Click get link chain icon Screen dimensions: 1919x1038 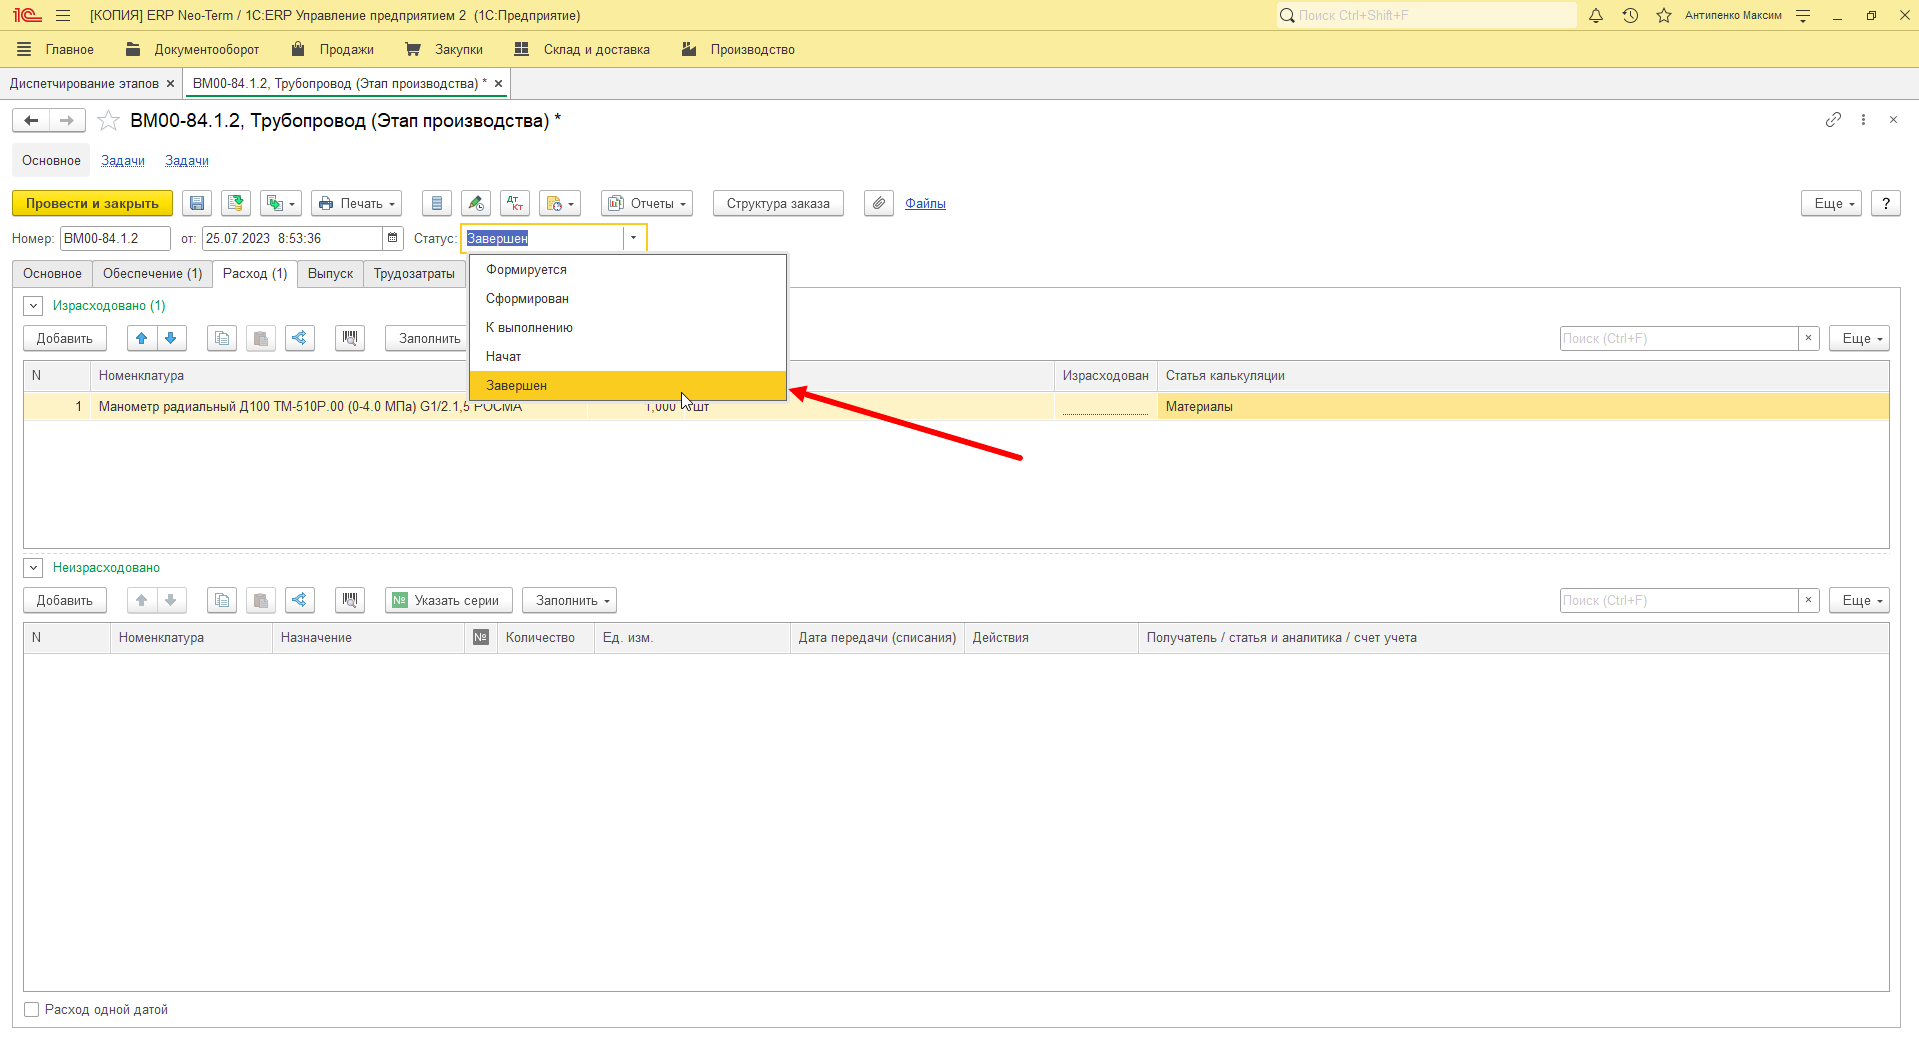(x=1833, y=119)
